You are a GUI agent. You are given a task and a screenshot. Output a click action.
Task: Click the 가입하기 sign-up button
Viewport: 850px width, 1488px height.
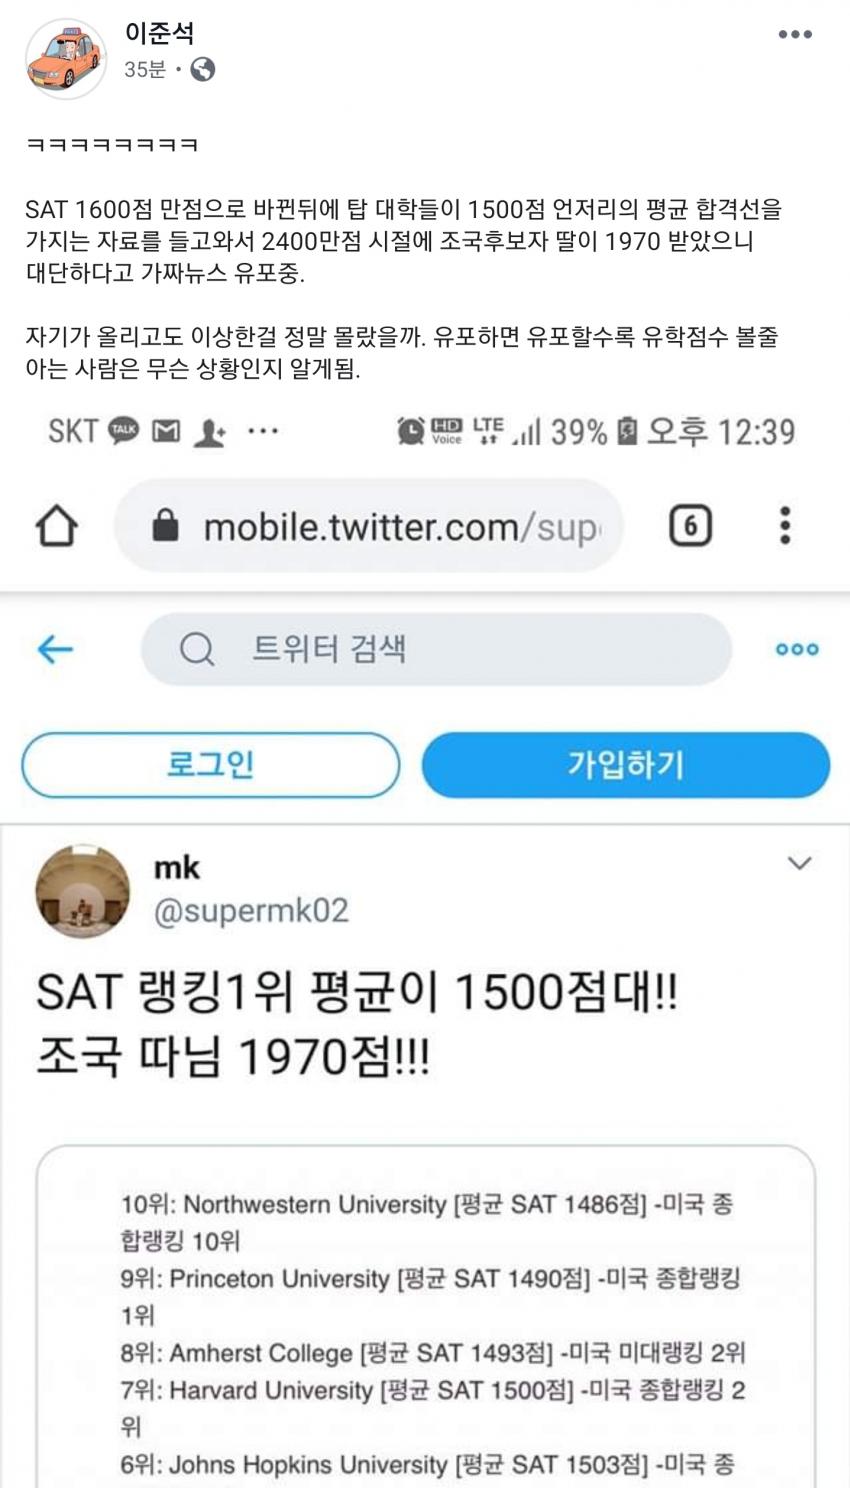626,765
